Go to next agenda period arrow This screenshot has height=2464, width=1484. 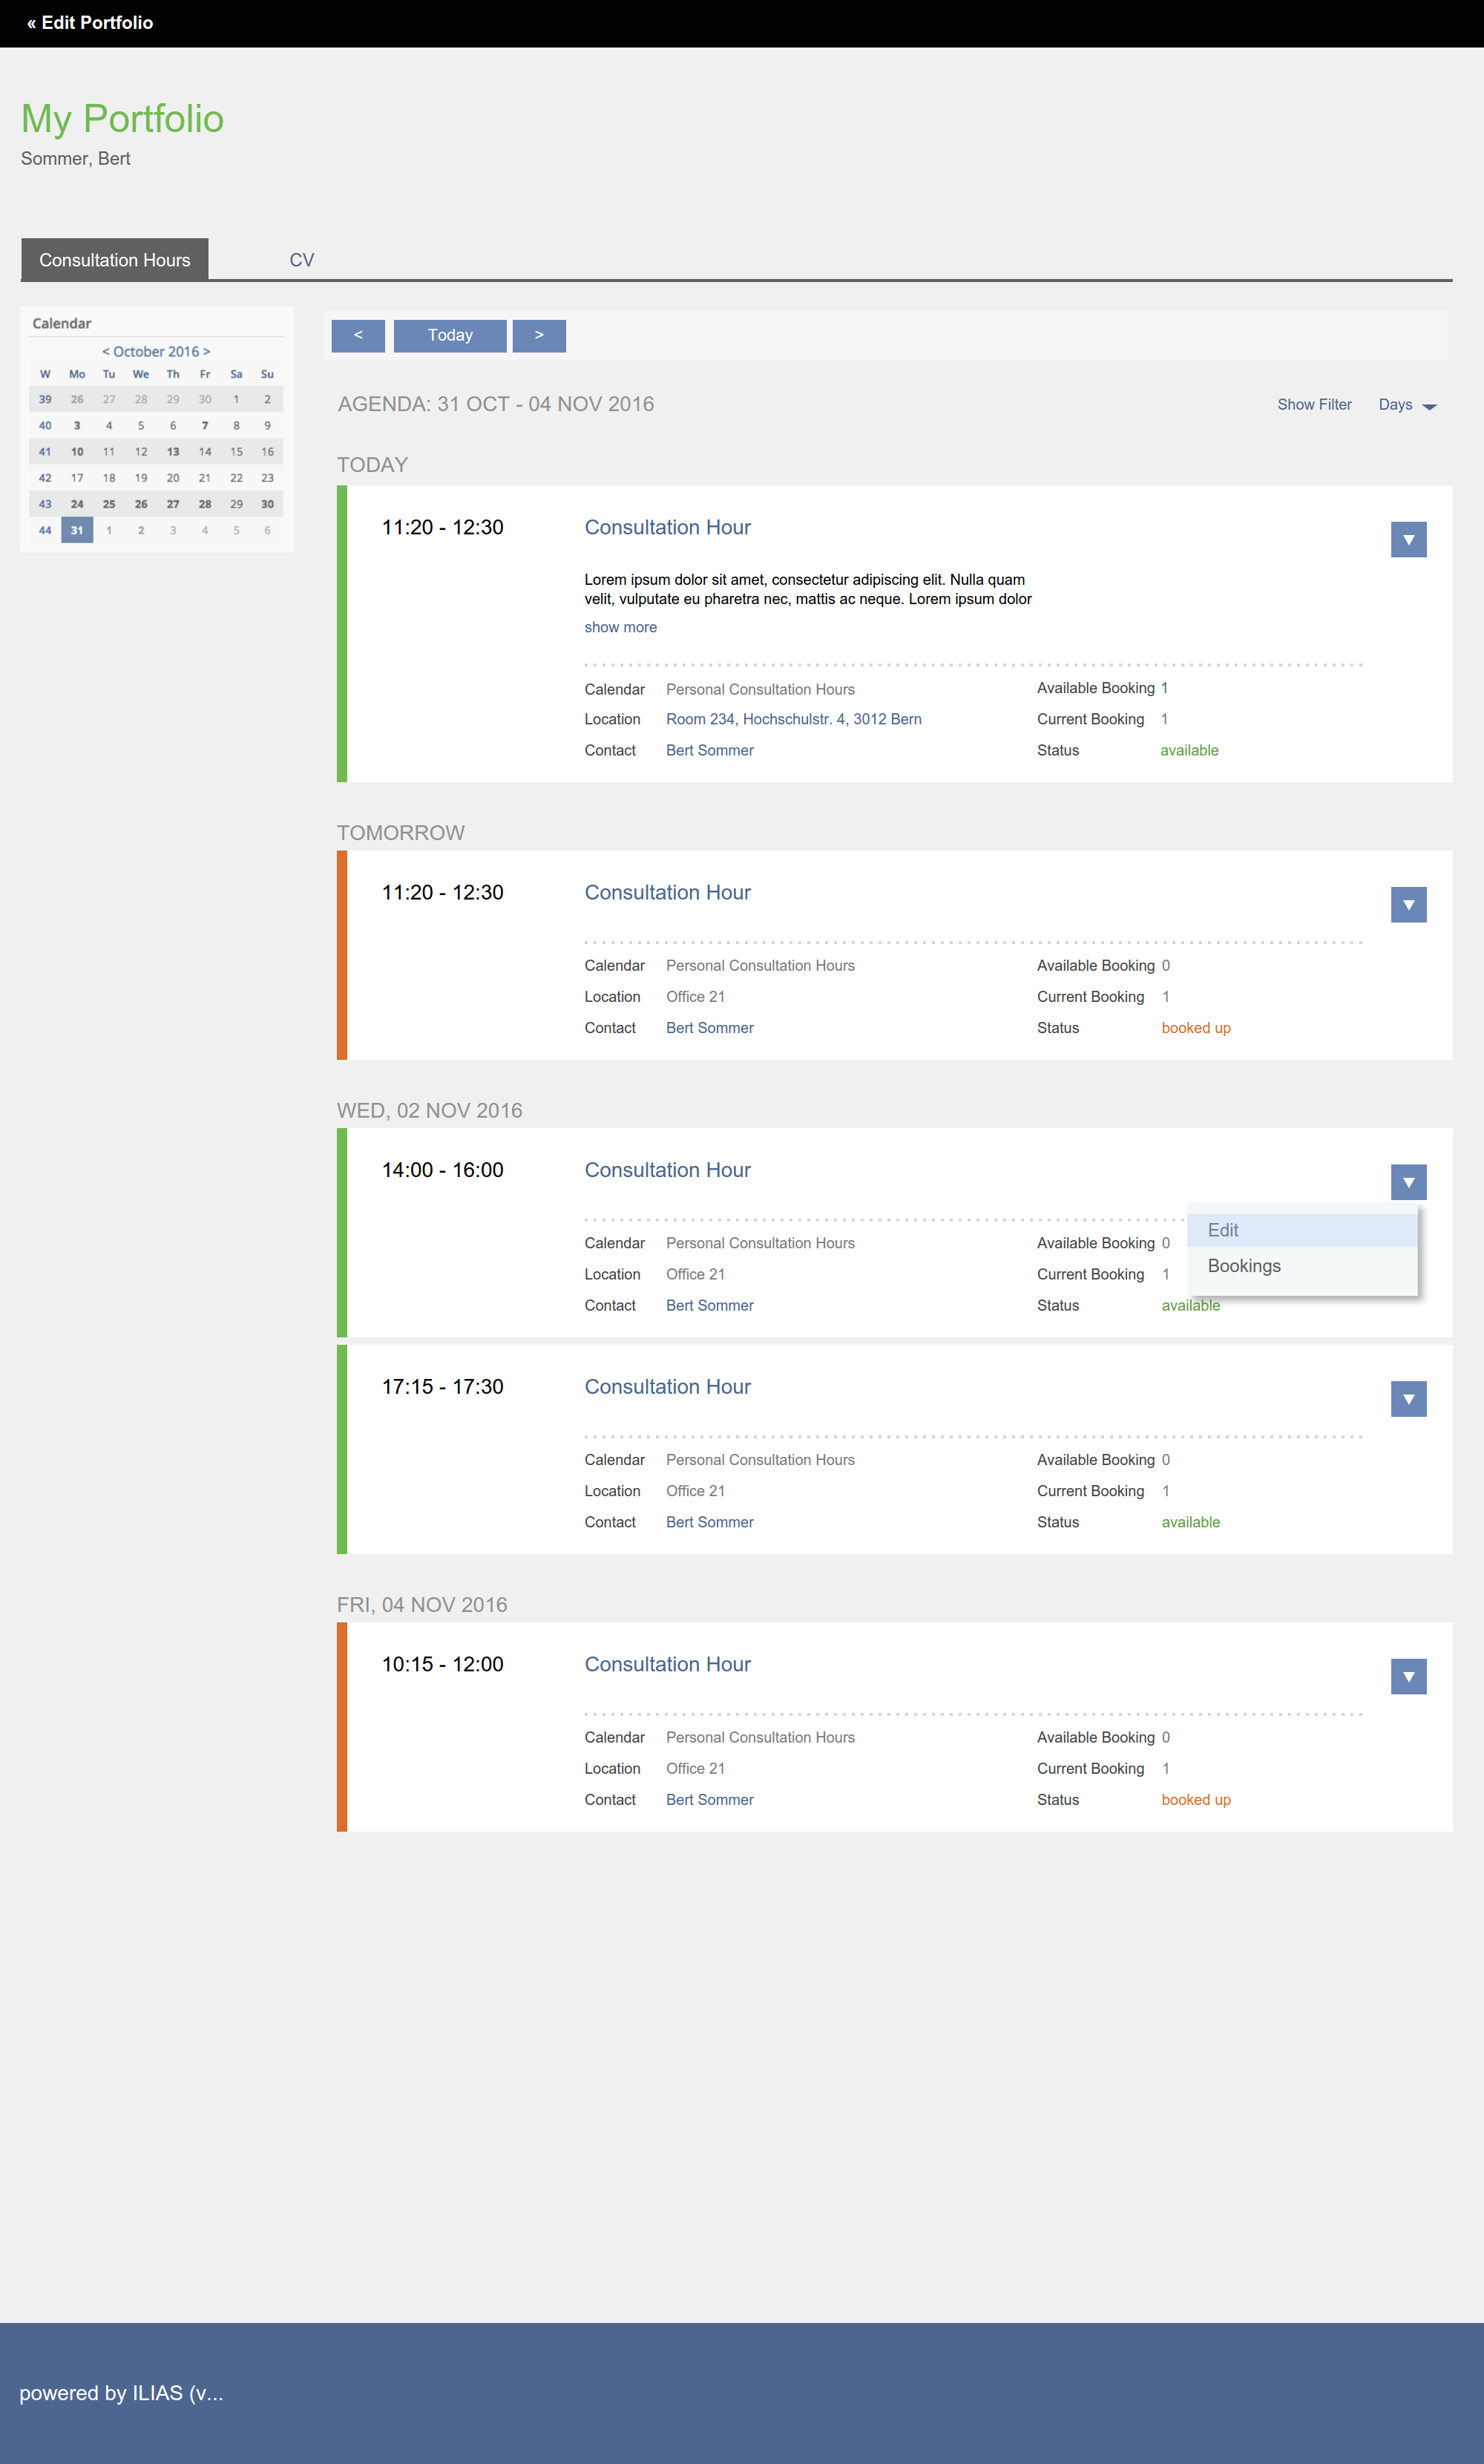[539, 336]
